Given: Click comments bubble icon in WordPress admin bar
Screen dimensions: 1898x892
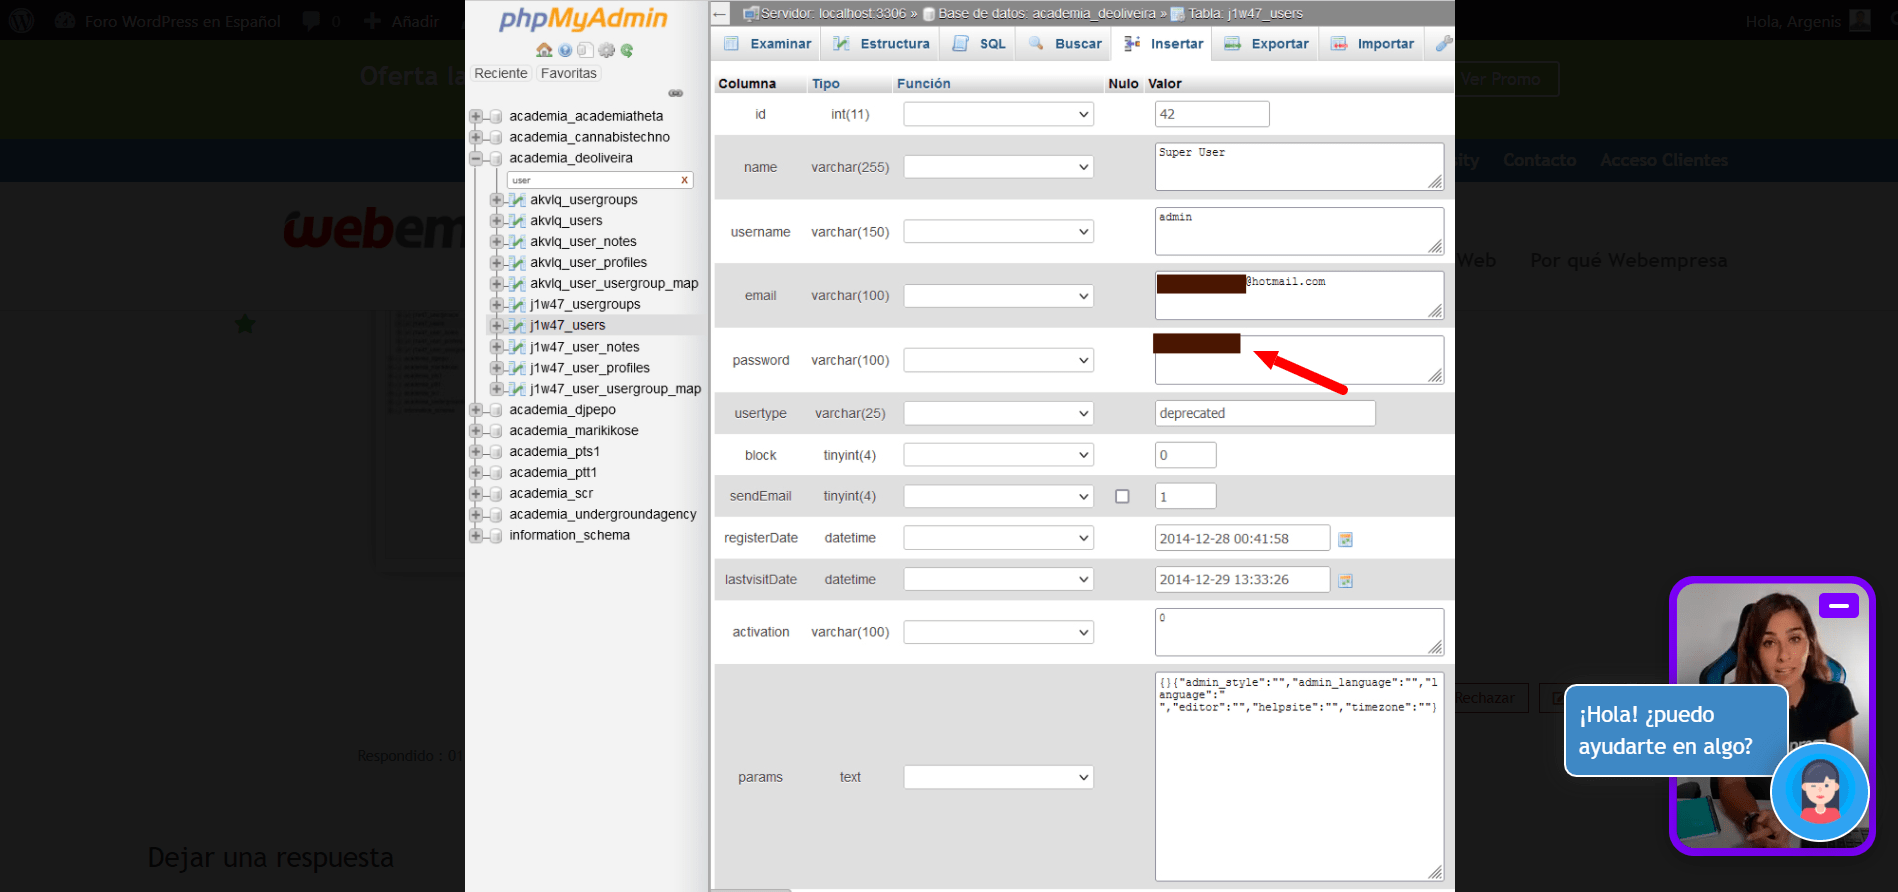Looking at the screenshot, I should coord(312,21).
